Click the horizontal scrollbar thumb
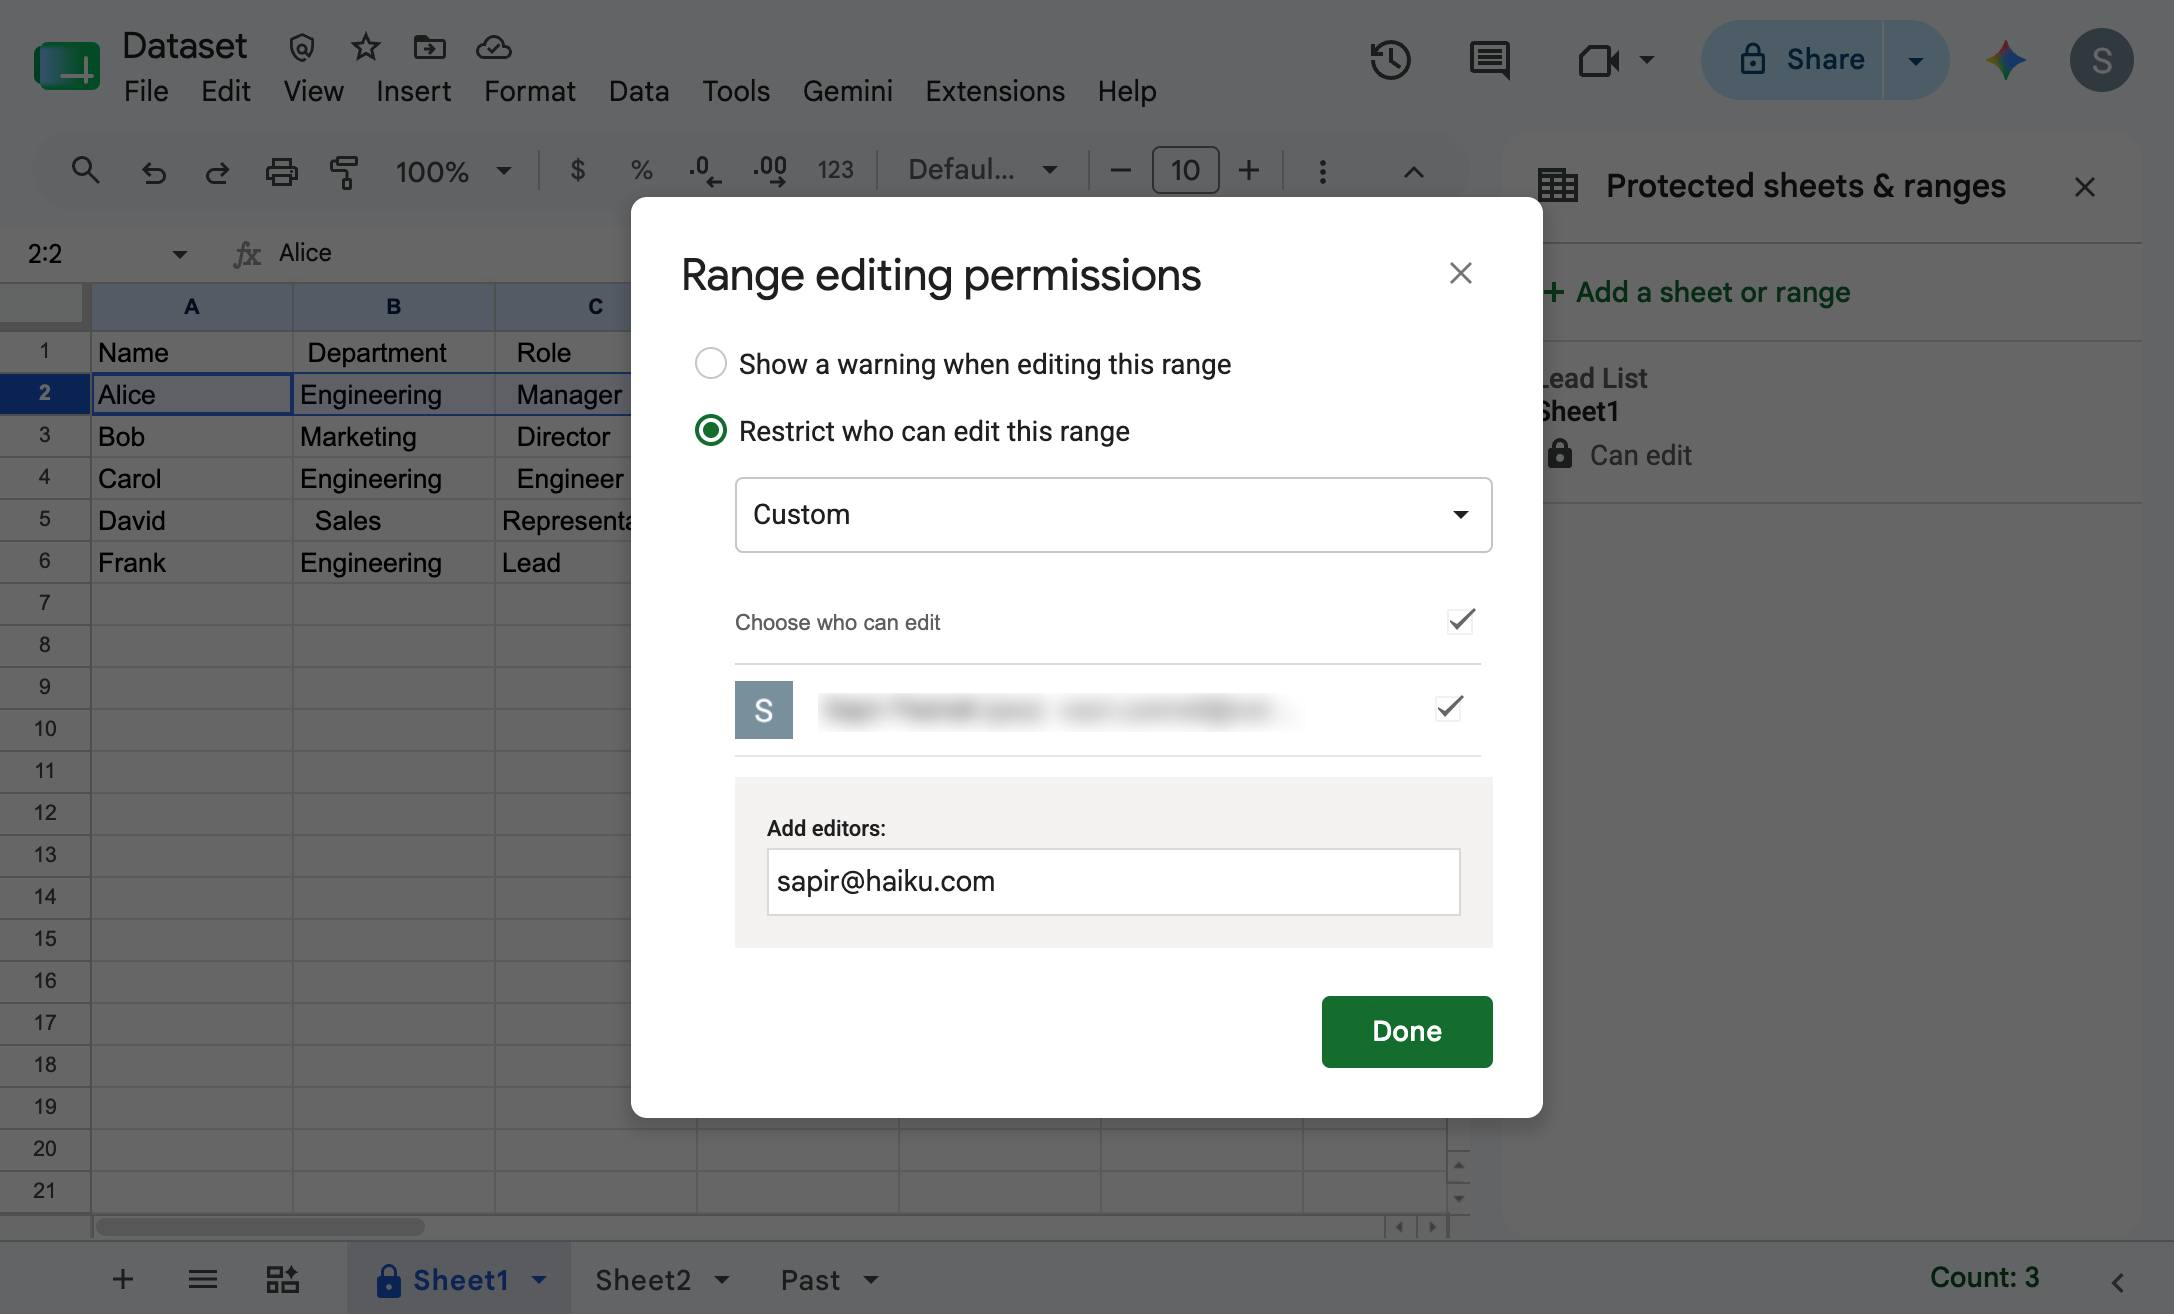The width and height of the screenshot is (2174, 1315). click(260, 1227)
